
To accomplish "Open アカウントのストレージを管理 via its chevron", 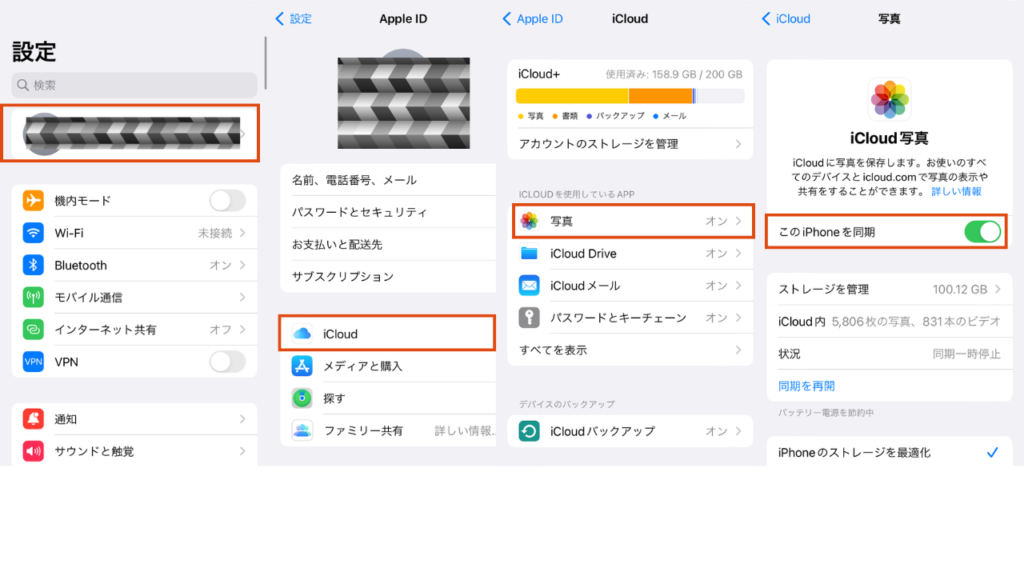I will click(x=738, y=144).
